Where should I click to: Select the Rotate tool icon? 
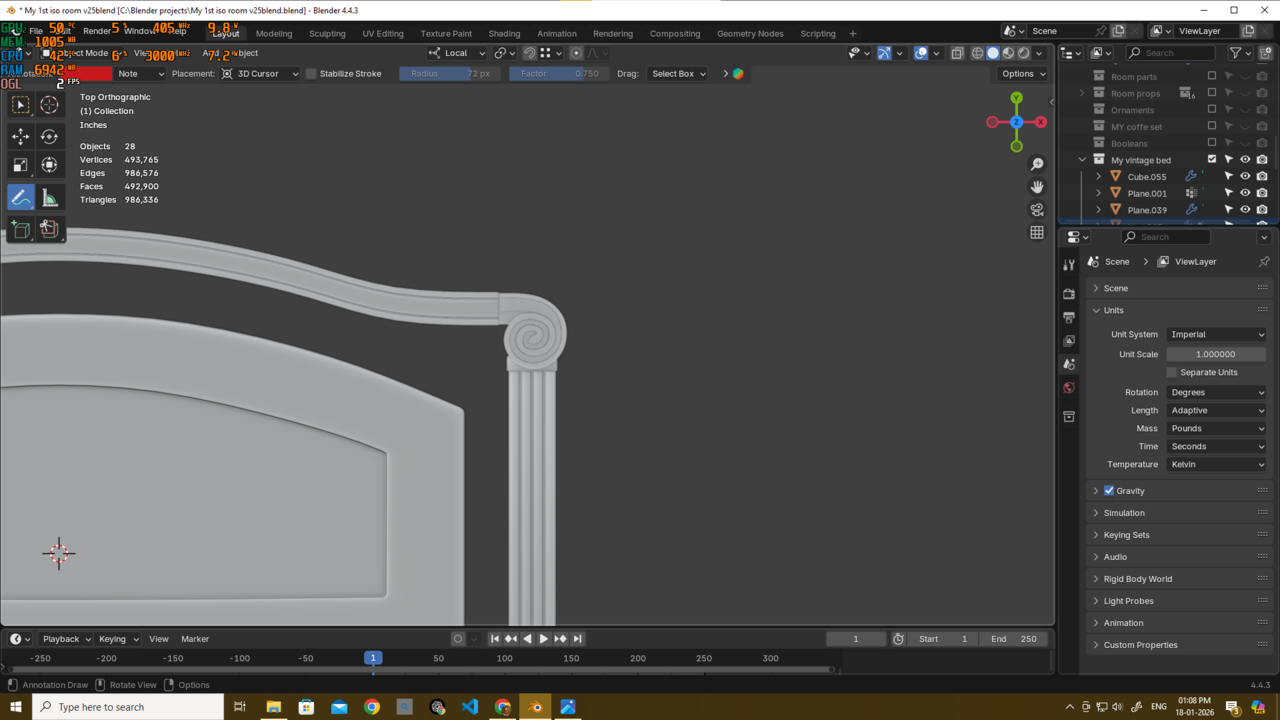pos(49,136)
